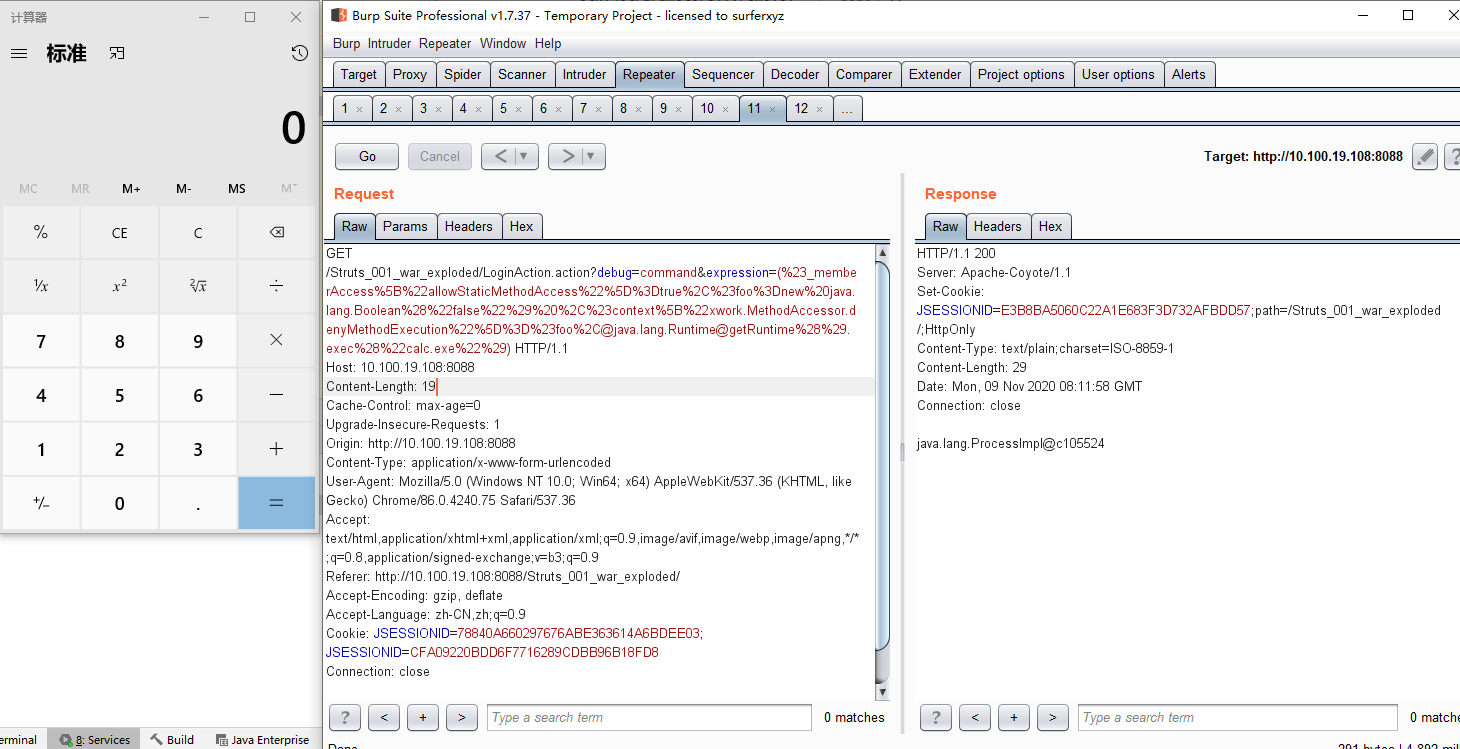Screen dimensions: 1460x749
Task: Open the Project options tab
Action: tap(1021, 74)
